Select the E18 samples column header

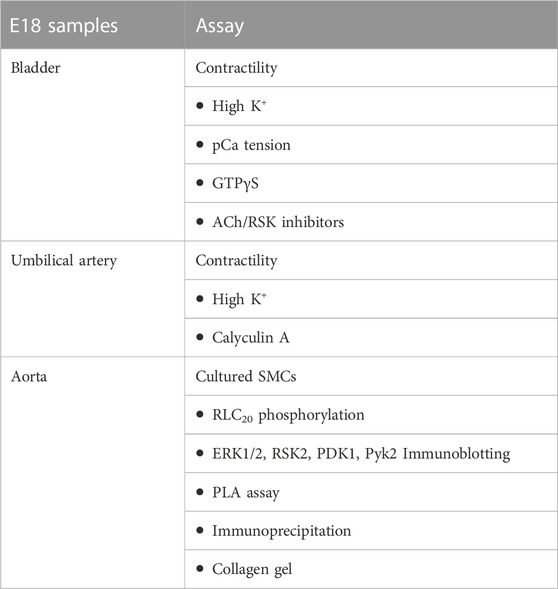pos(92,25)
